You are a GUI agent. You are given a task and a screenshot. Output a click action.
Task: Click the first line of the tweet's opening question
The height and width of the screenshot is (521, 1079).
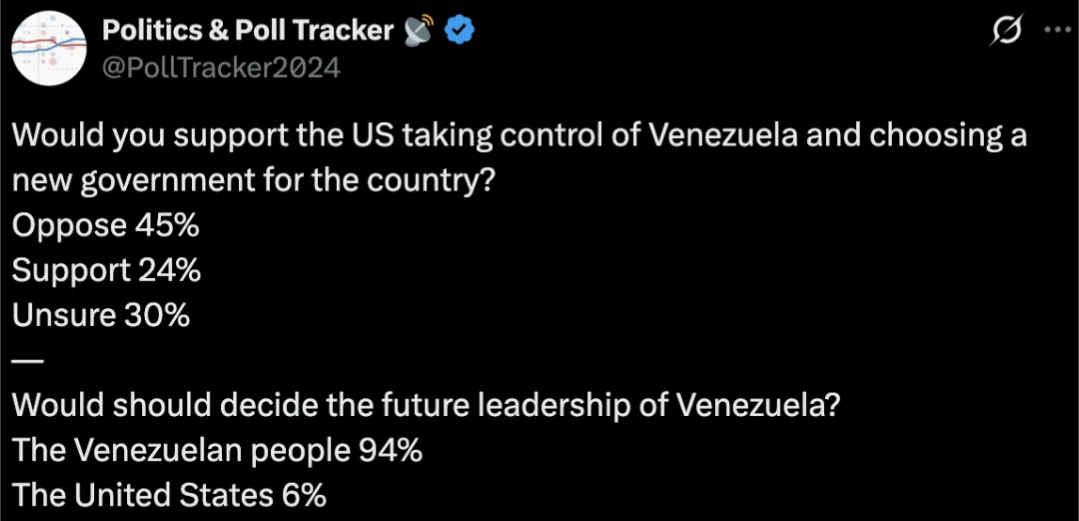click(519, 136)
